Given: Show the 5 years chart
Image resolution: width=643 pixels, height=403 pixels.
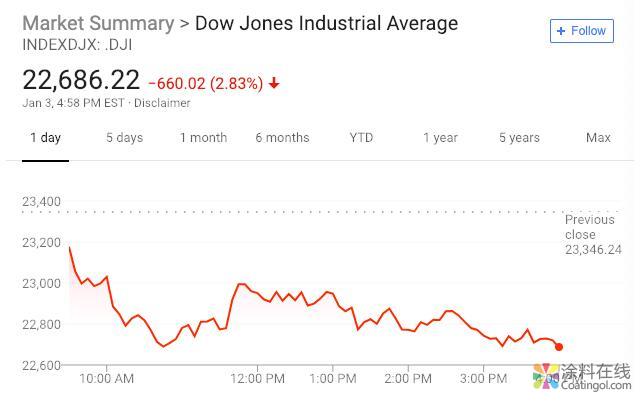Looking at the screenshot, I should 519,138.
